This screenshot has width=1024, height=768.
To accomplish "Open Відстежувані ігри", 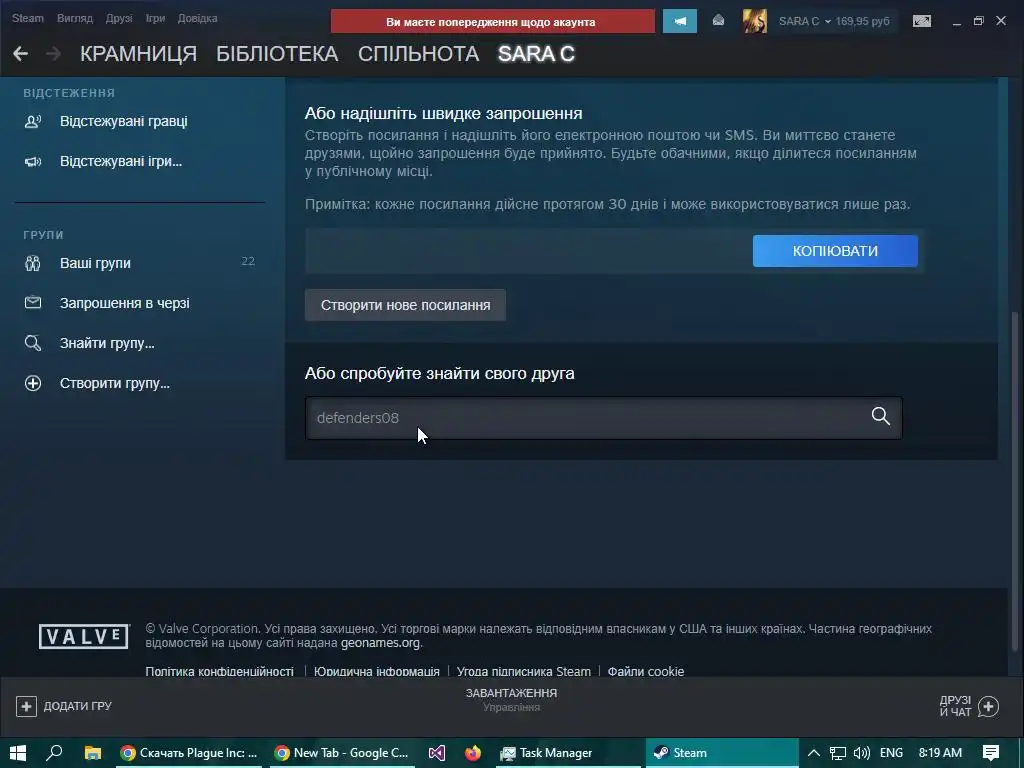I will [121, 161].
